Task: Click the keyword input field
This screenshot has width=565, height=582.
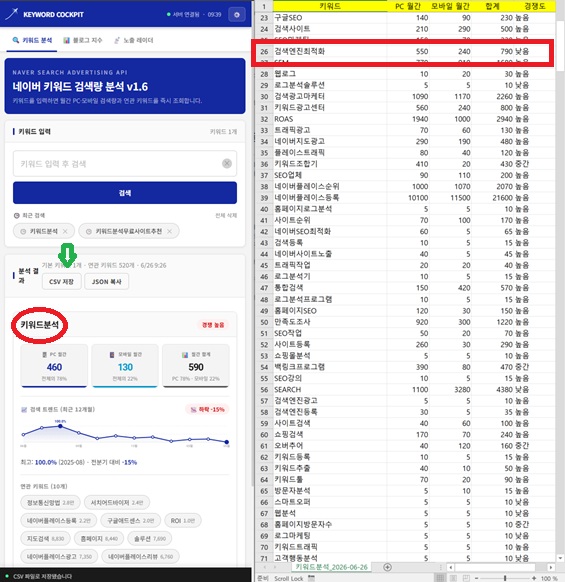Action: tap(125, 163)
